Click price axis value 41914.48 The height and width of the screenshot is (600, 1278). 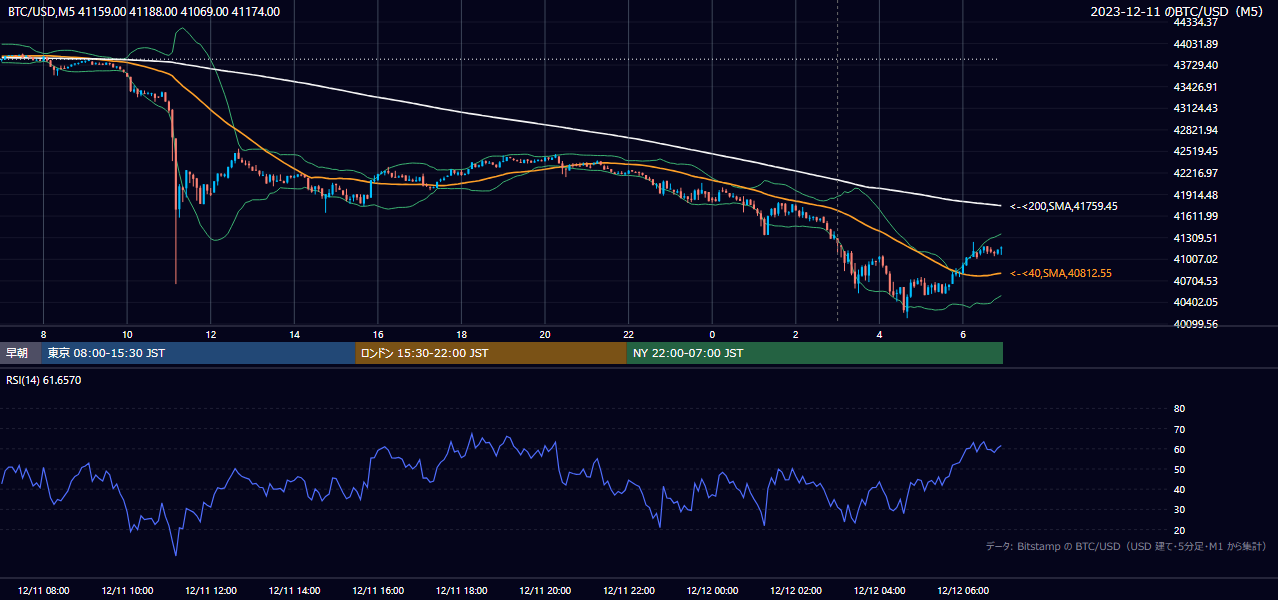point(1195,195)
